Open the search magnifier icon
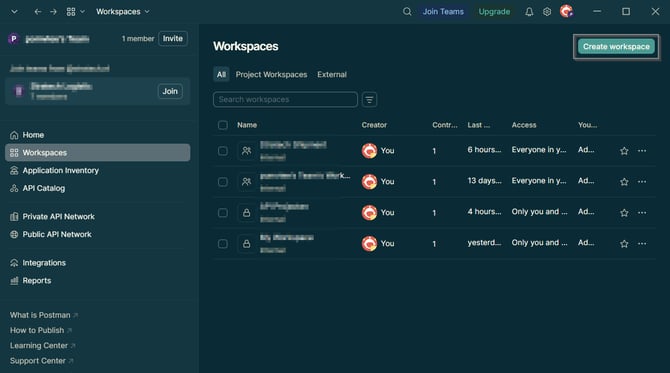Screen dimensions: 670x373 pos(407,12)
